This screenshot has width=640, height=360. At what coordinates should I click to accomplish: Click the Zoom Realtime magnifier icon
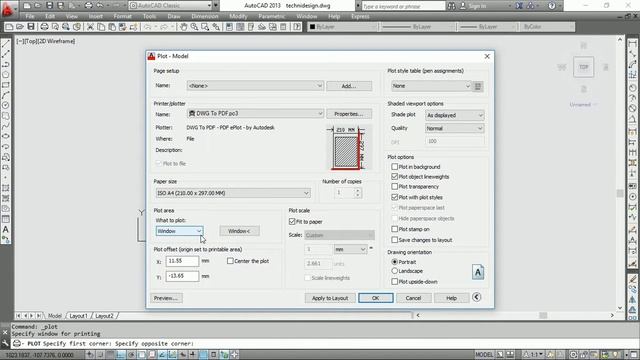point(194,27)
